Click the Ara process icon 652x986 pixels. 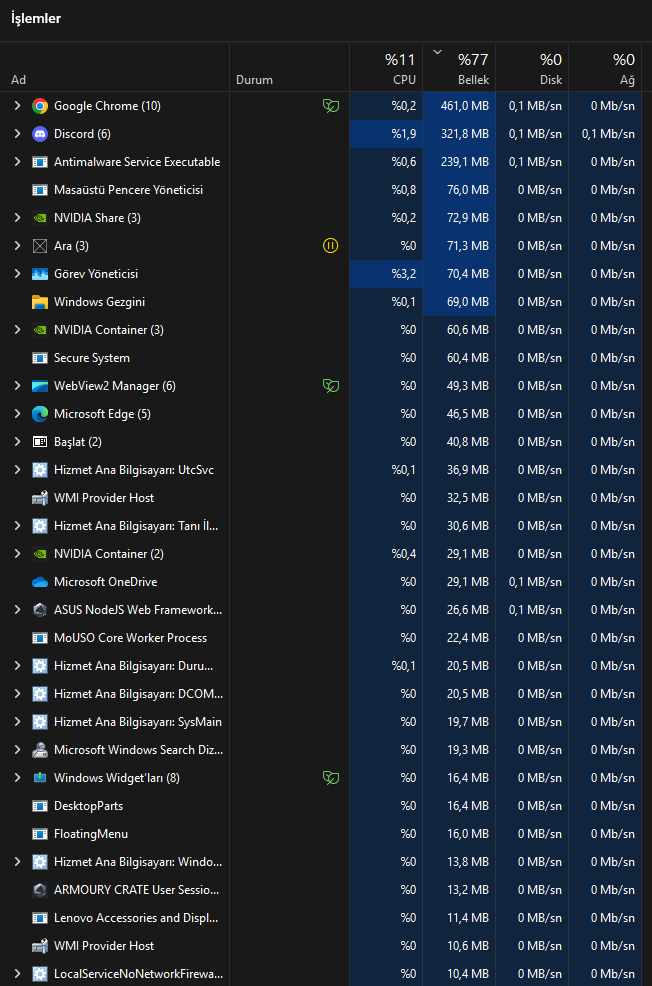(40, 246)
